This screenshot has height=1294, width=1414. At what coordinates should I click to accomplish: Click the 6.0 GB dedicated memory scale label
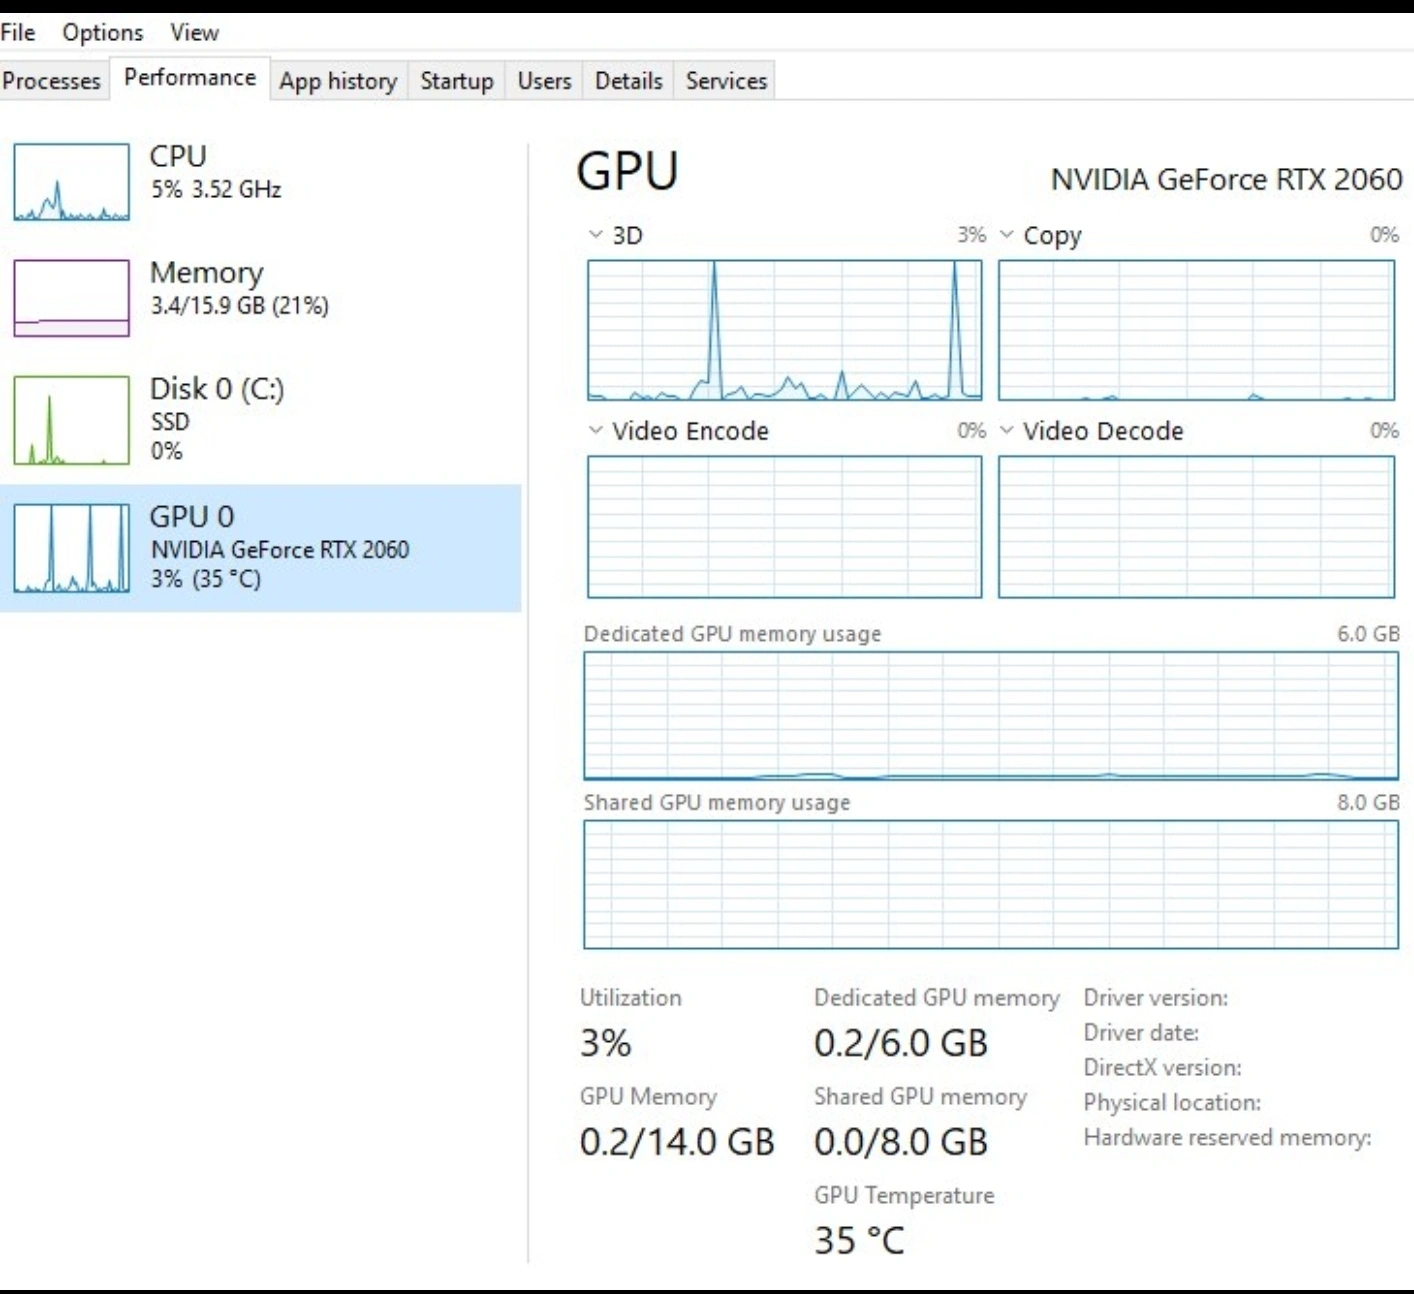pos(1368,634)
